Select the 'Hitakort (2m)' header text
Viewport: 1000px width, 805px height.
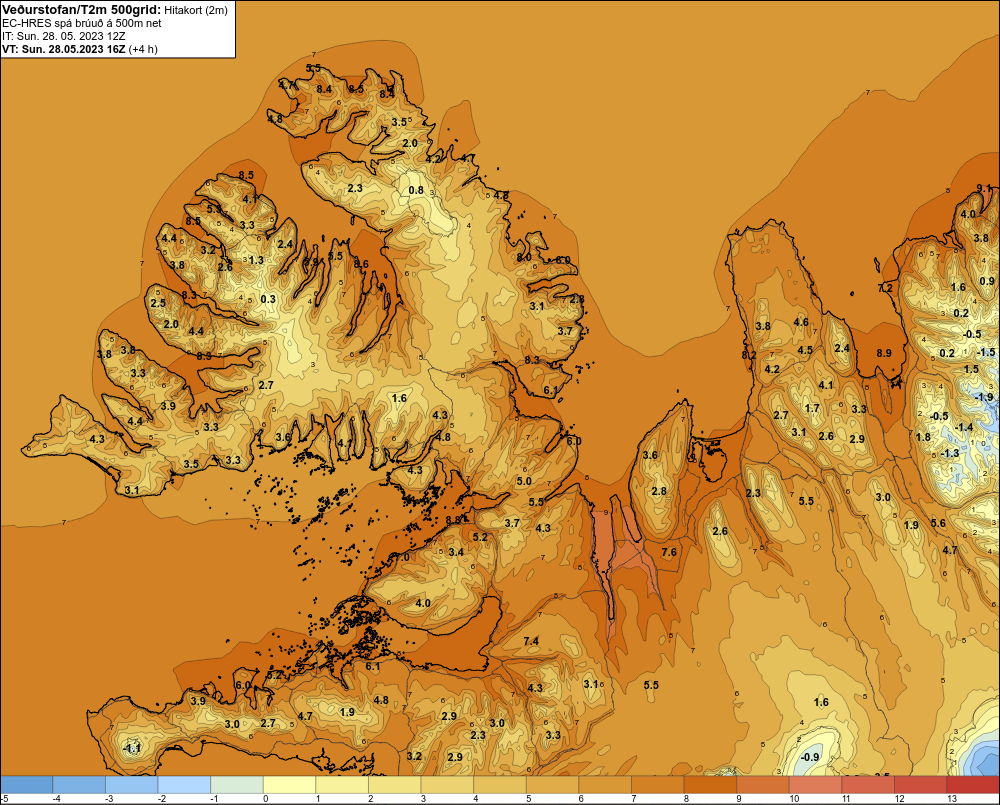click(196, 10)
